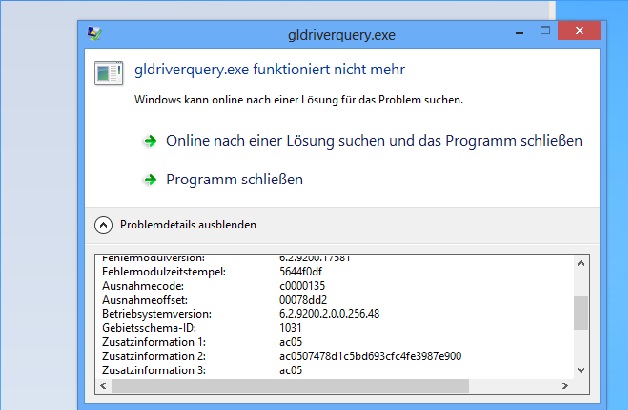Image resolution: width=628 pixels, height=410 pixels.
Task: Click the horizontal scrollbar left arrow
Action: (x=103, y=386)
